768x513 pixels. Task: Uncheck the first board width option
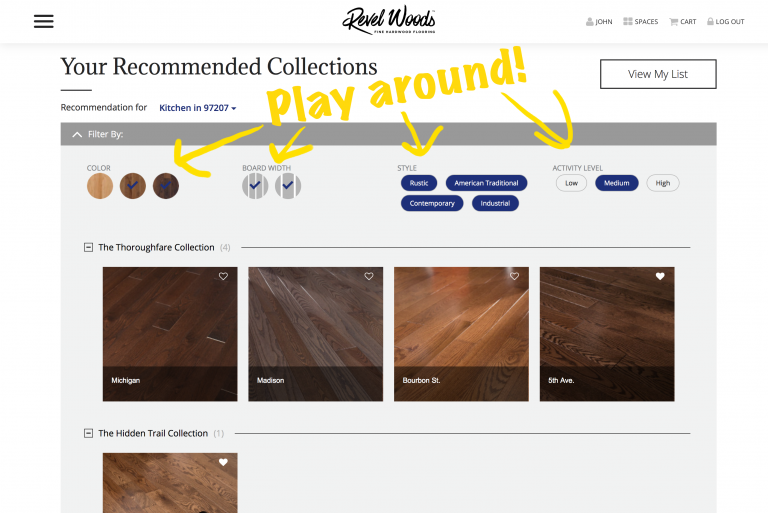coord(255,186)
